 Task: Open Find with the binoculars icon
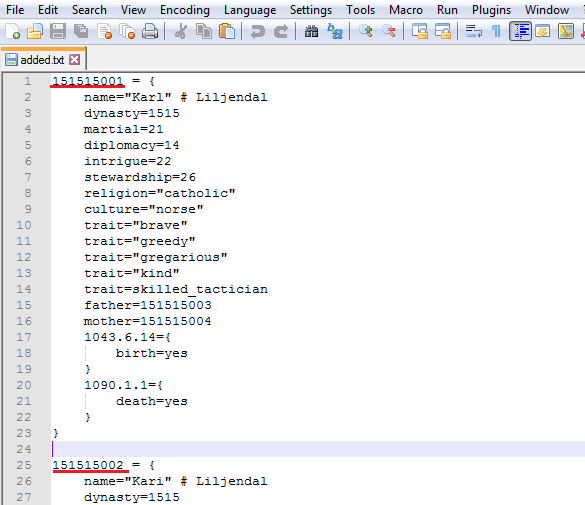click(x=312, y=31)
